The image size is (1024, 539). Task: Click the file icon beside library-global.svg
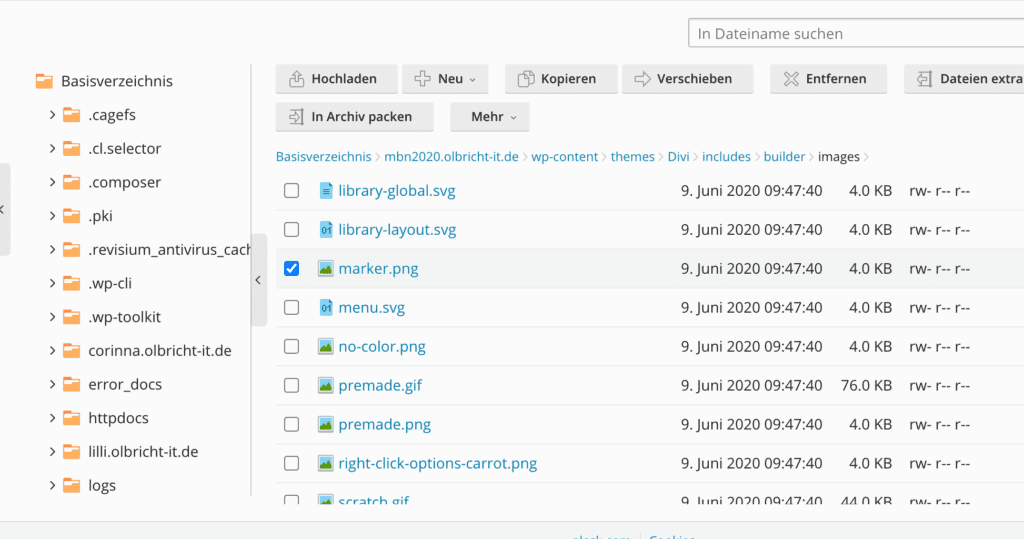click(325, 190)
